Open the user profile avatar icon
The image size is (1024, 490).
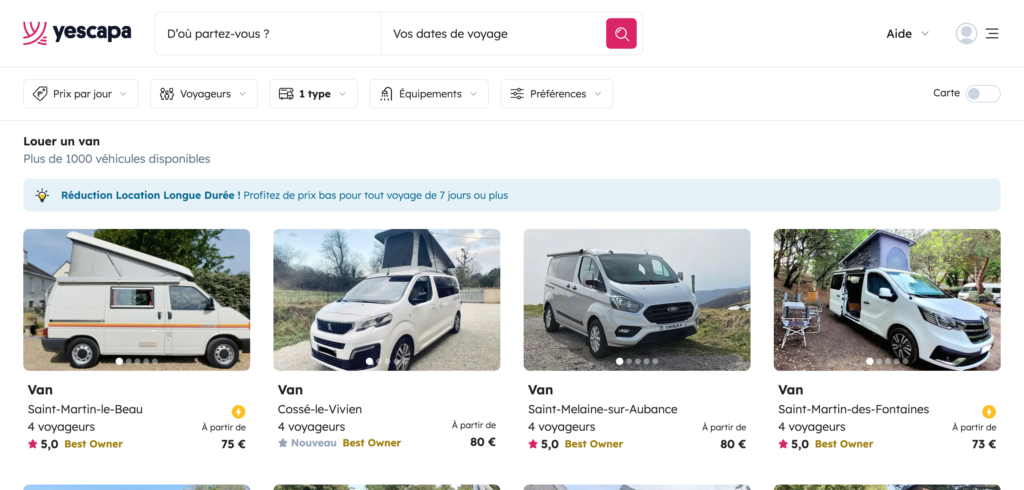coord(966,33)
